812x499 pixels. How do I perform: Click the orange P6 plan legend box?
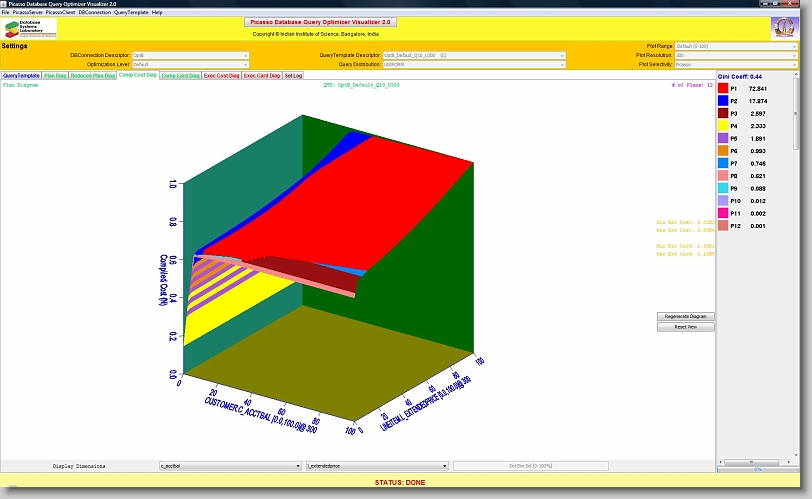tap(723, 151)
